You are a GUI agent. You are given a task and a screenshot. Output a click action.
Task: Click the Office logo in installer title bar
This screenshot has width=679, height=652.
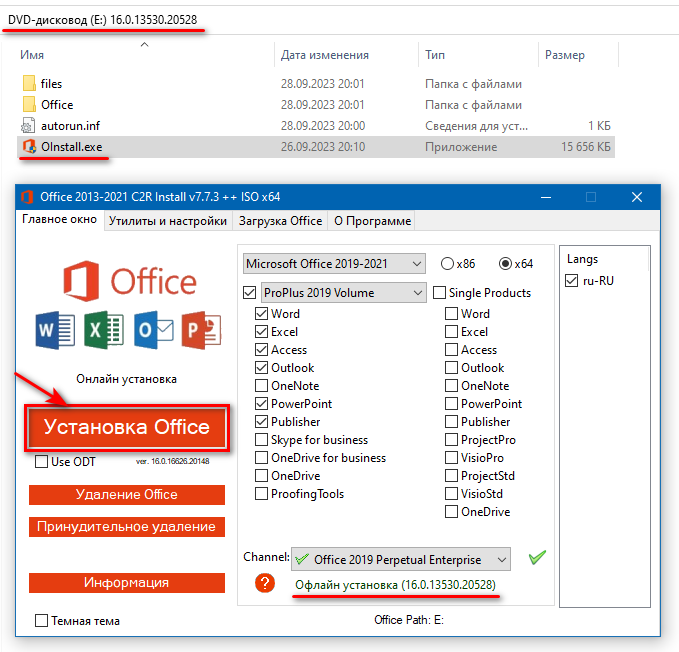27,197
